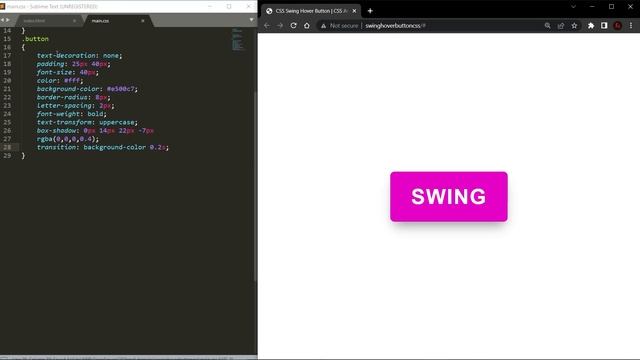Image resolution: width=640 pixels, height=360 pixels.
Task: Open Sublime tab list dropdown arrow
Action: pyautogui.click(x=251, y=20)
